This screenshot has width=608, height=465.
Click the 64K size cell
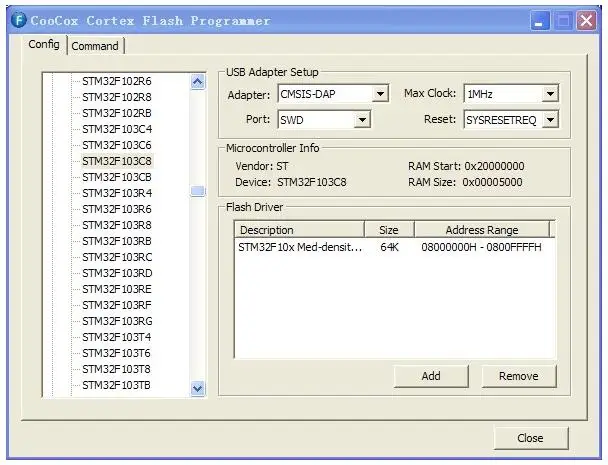389,247
